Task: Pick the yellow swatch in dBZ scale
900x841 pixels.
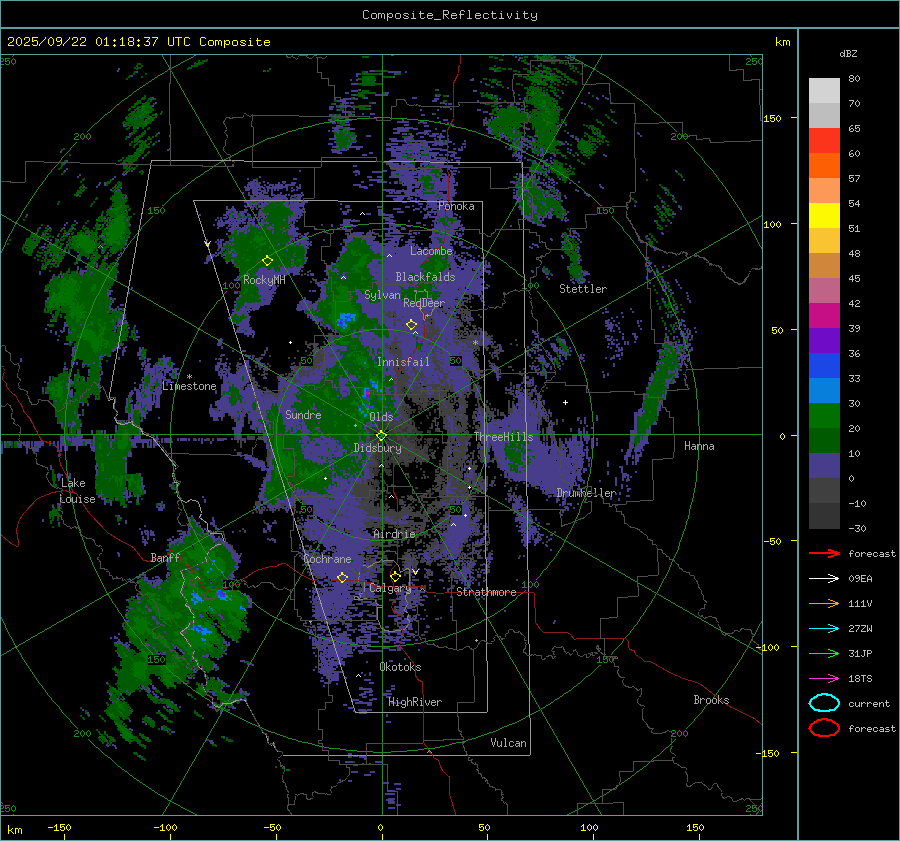Action: 824,215
